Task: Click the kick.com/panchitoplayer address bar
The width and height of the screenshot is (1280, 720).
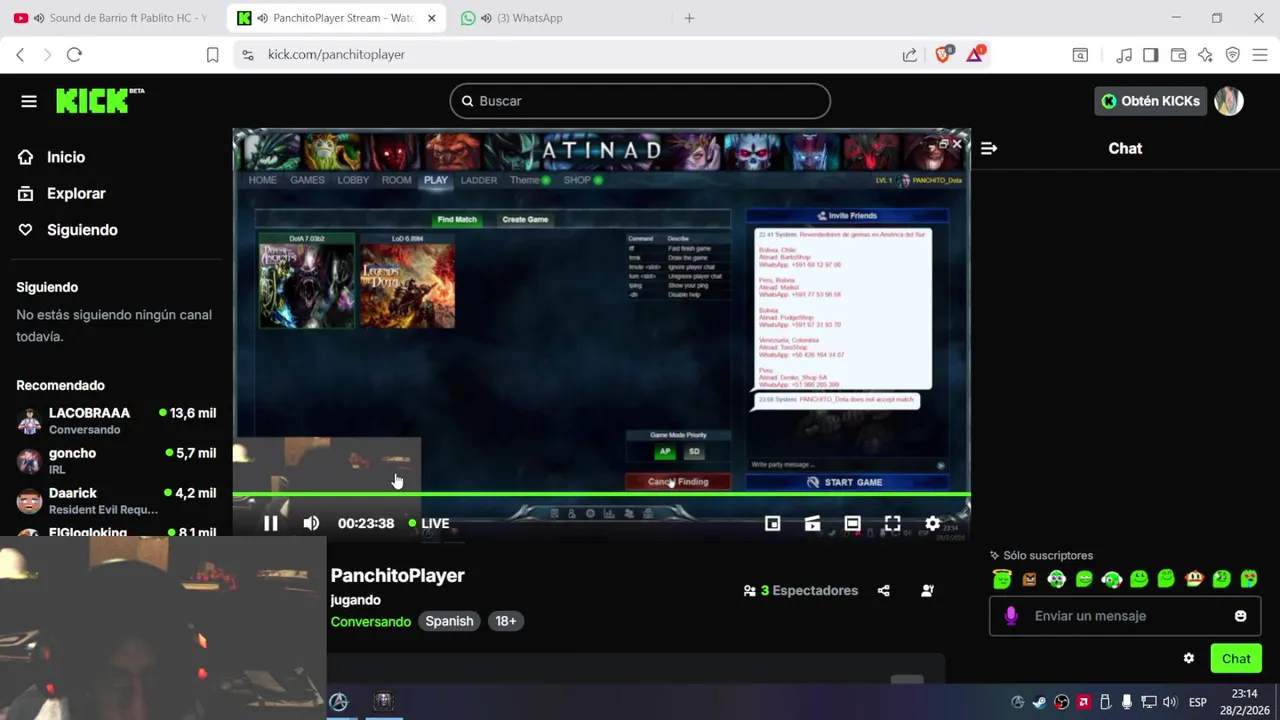Action: [570, 55]
